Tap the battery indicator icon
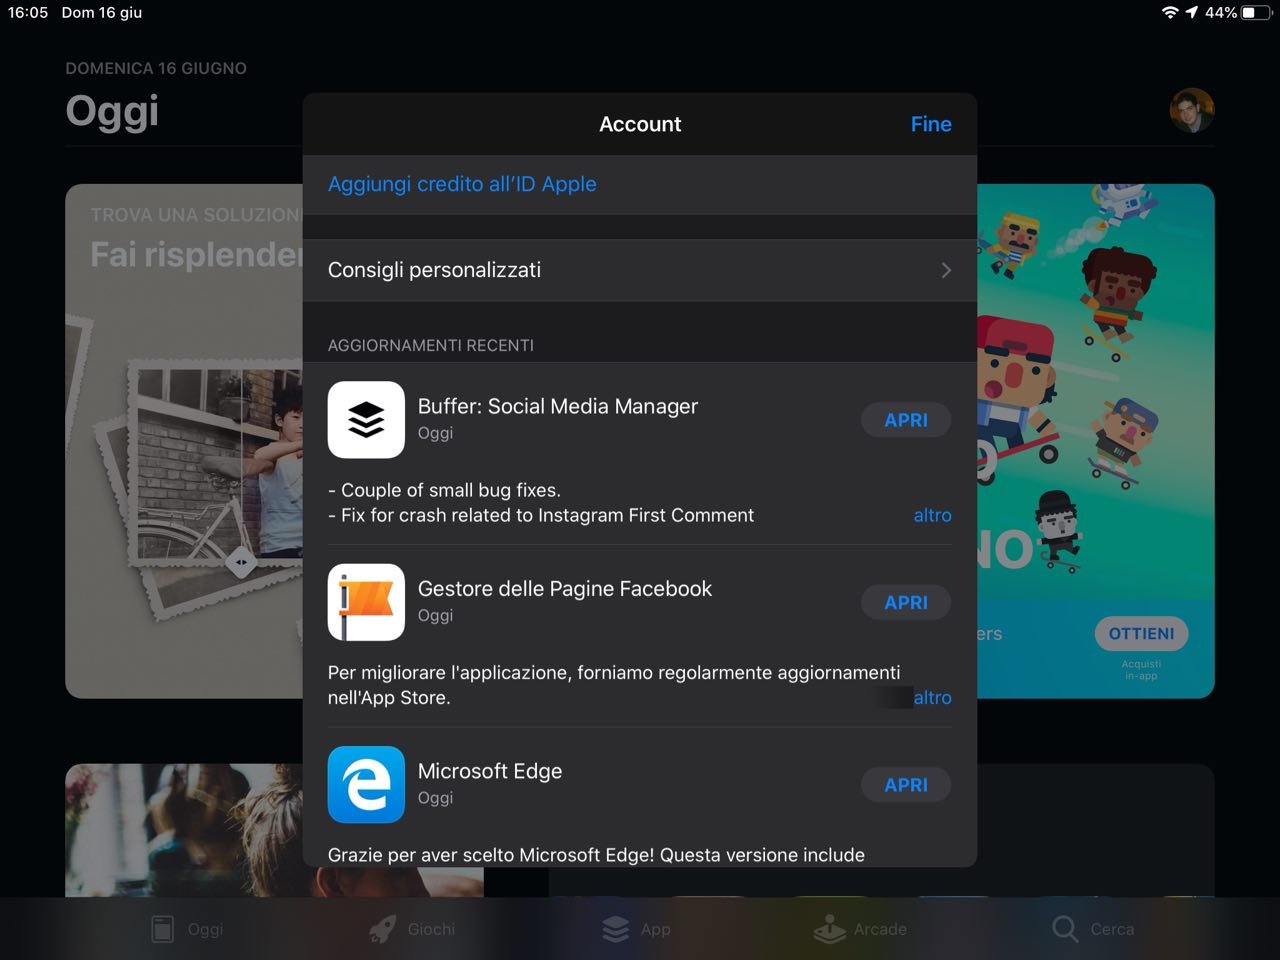Viewport: 1280px width, 960px height. click(1255, 12)
